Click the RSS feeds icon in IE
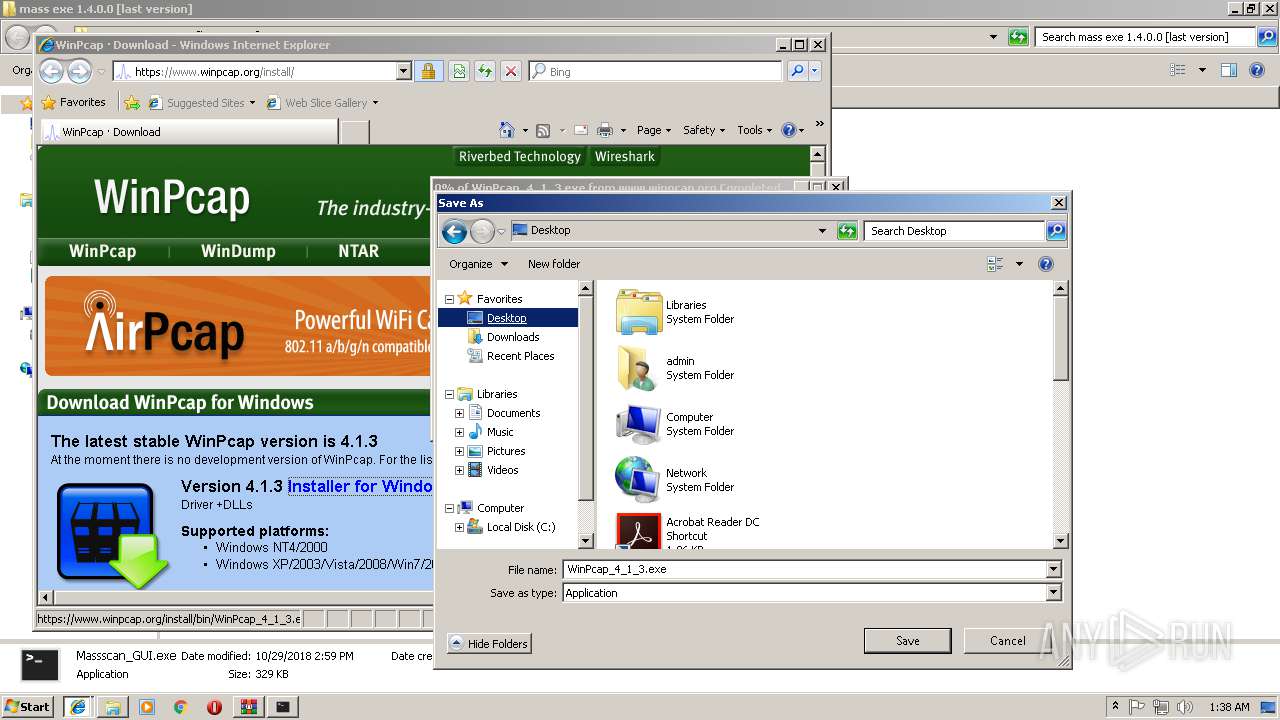The width and height of the screenshot is (1280, 720). (543, 130)
